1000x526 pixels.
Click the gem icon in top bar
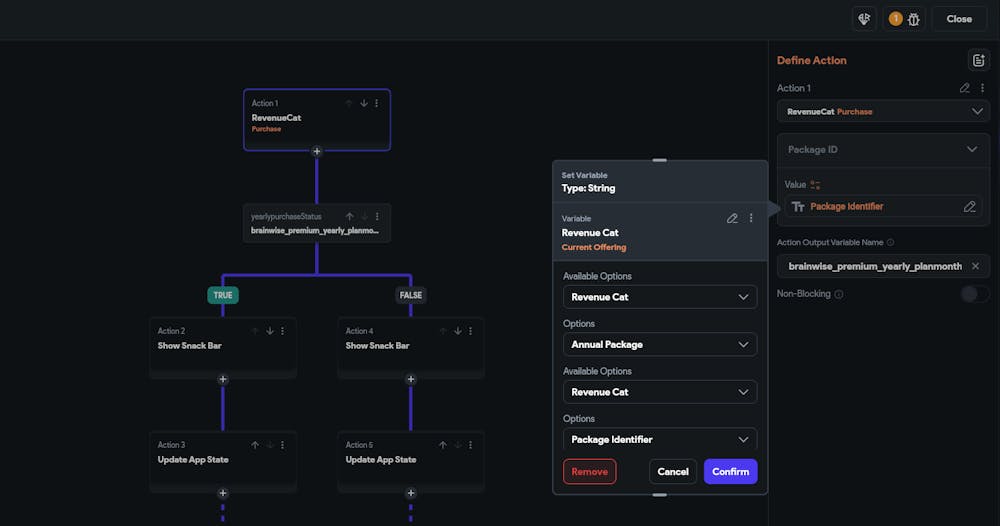pos(864,19)
